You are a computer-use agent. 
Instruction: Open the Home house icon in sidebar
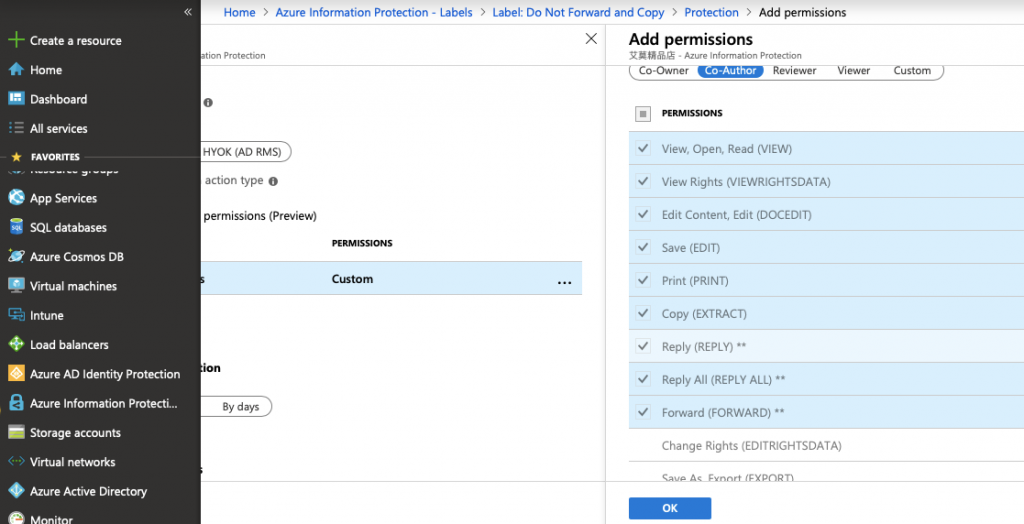[x=16, y=70]
